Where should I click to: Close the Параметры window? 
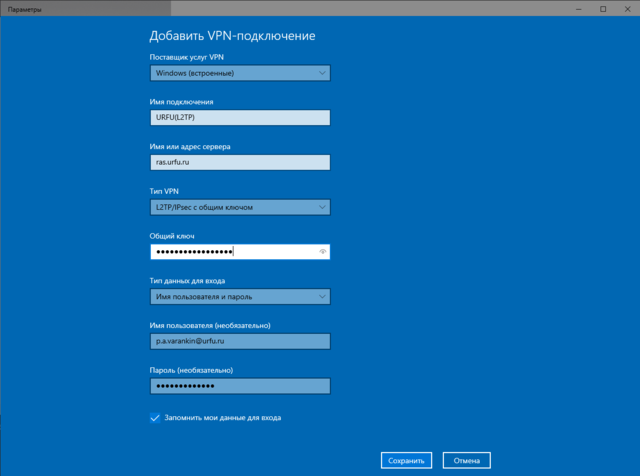627,9
